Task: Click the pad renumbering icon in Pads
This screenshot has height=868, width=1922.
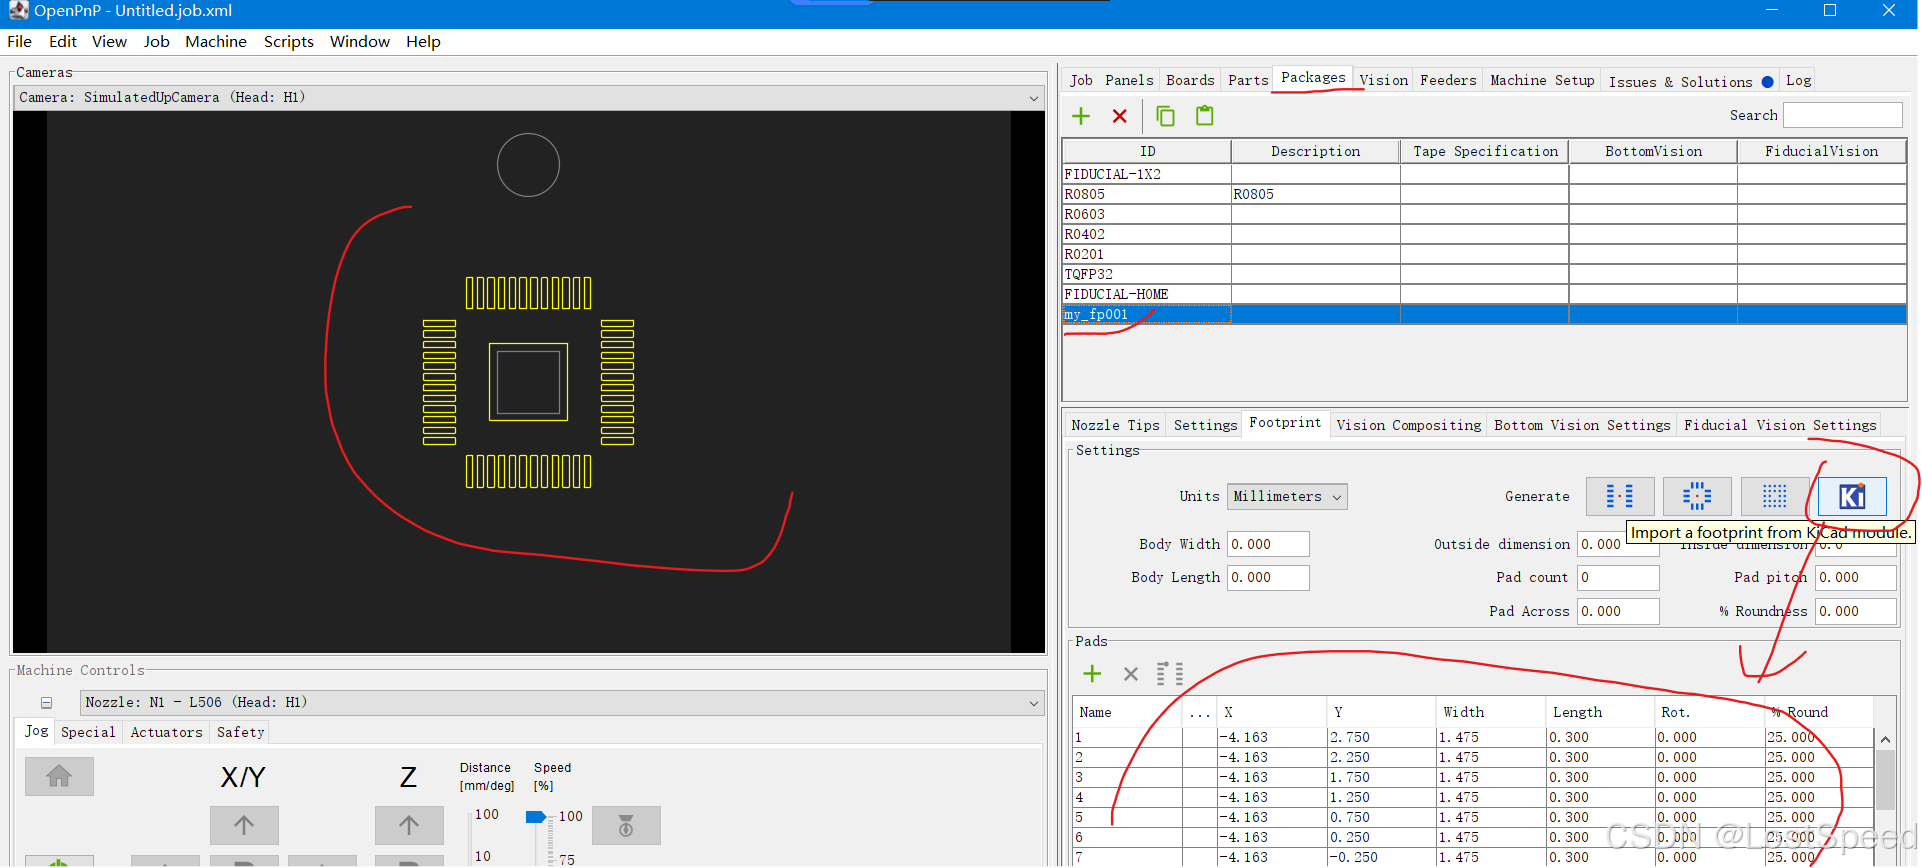Action: 1170,674
